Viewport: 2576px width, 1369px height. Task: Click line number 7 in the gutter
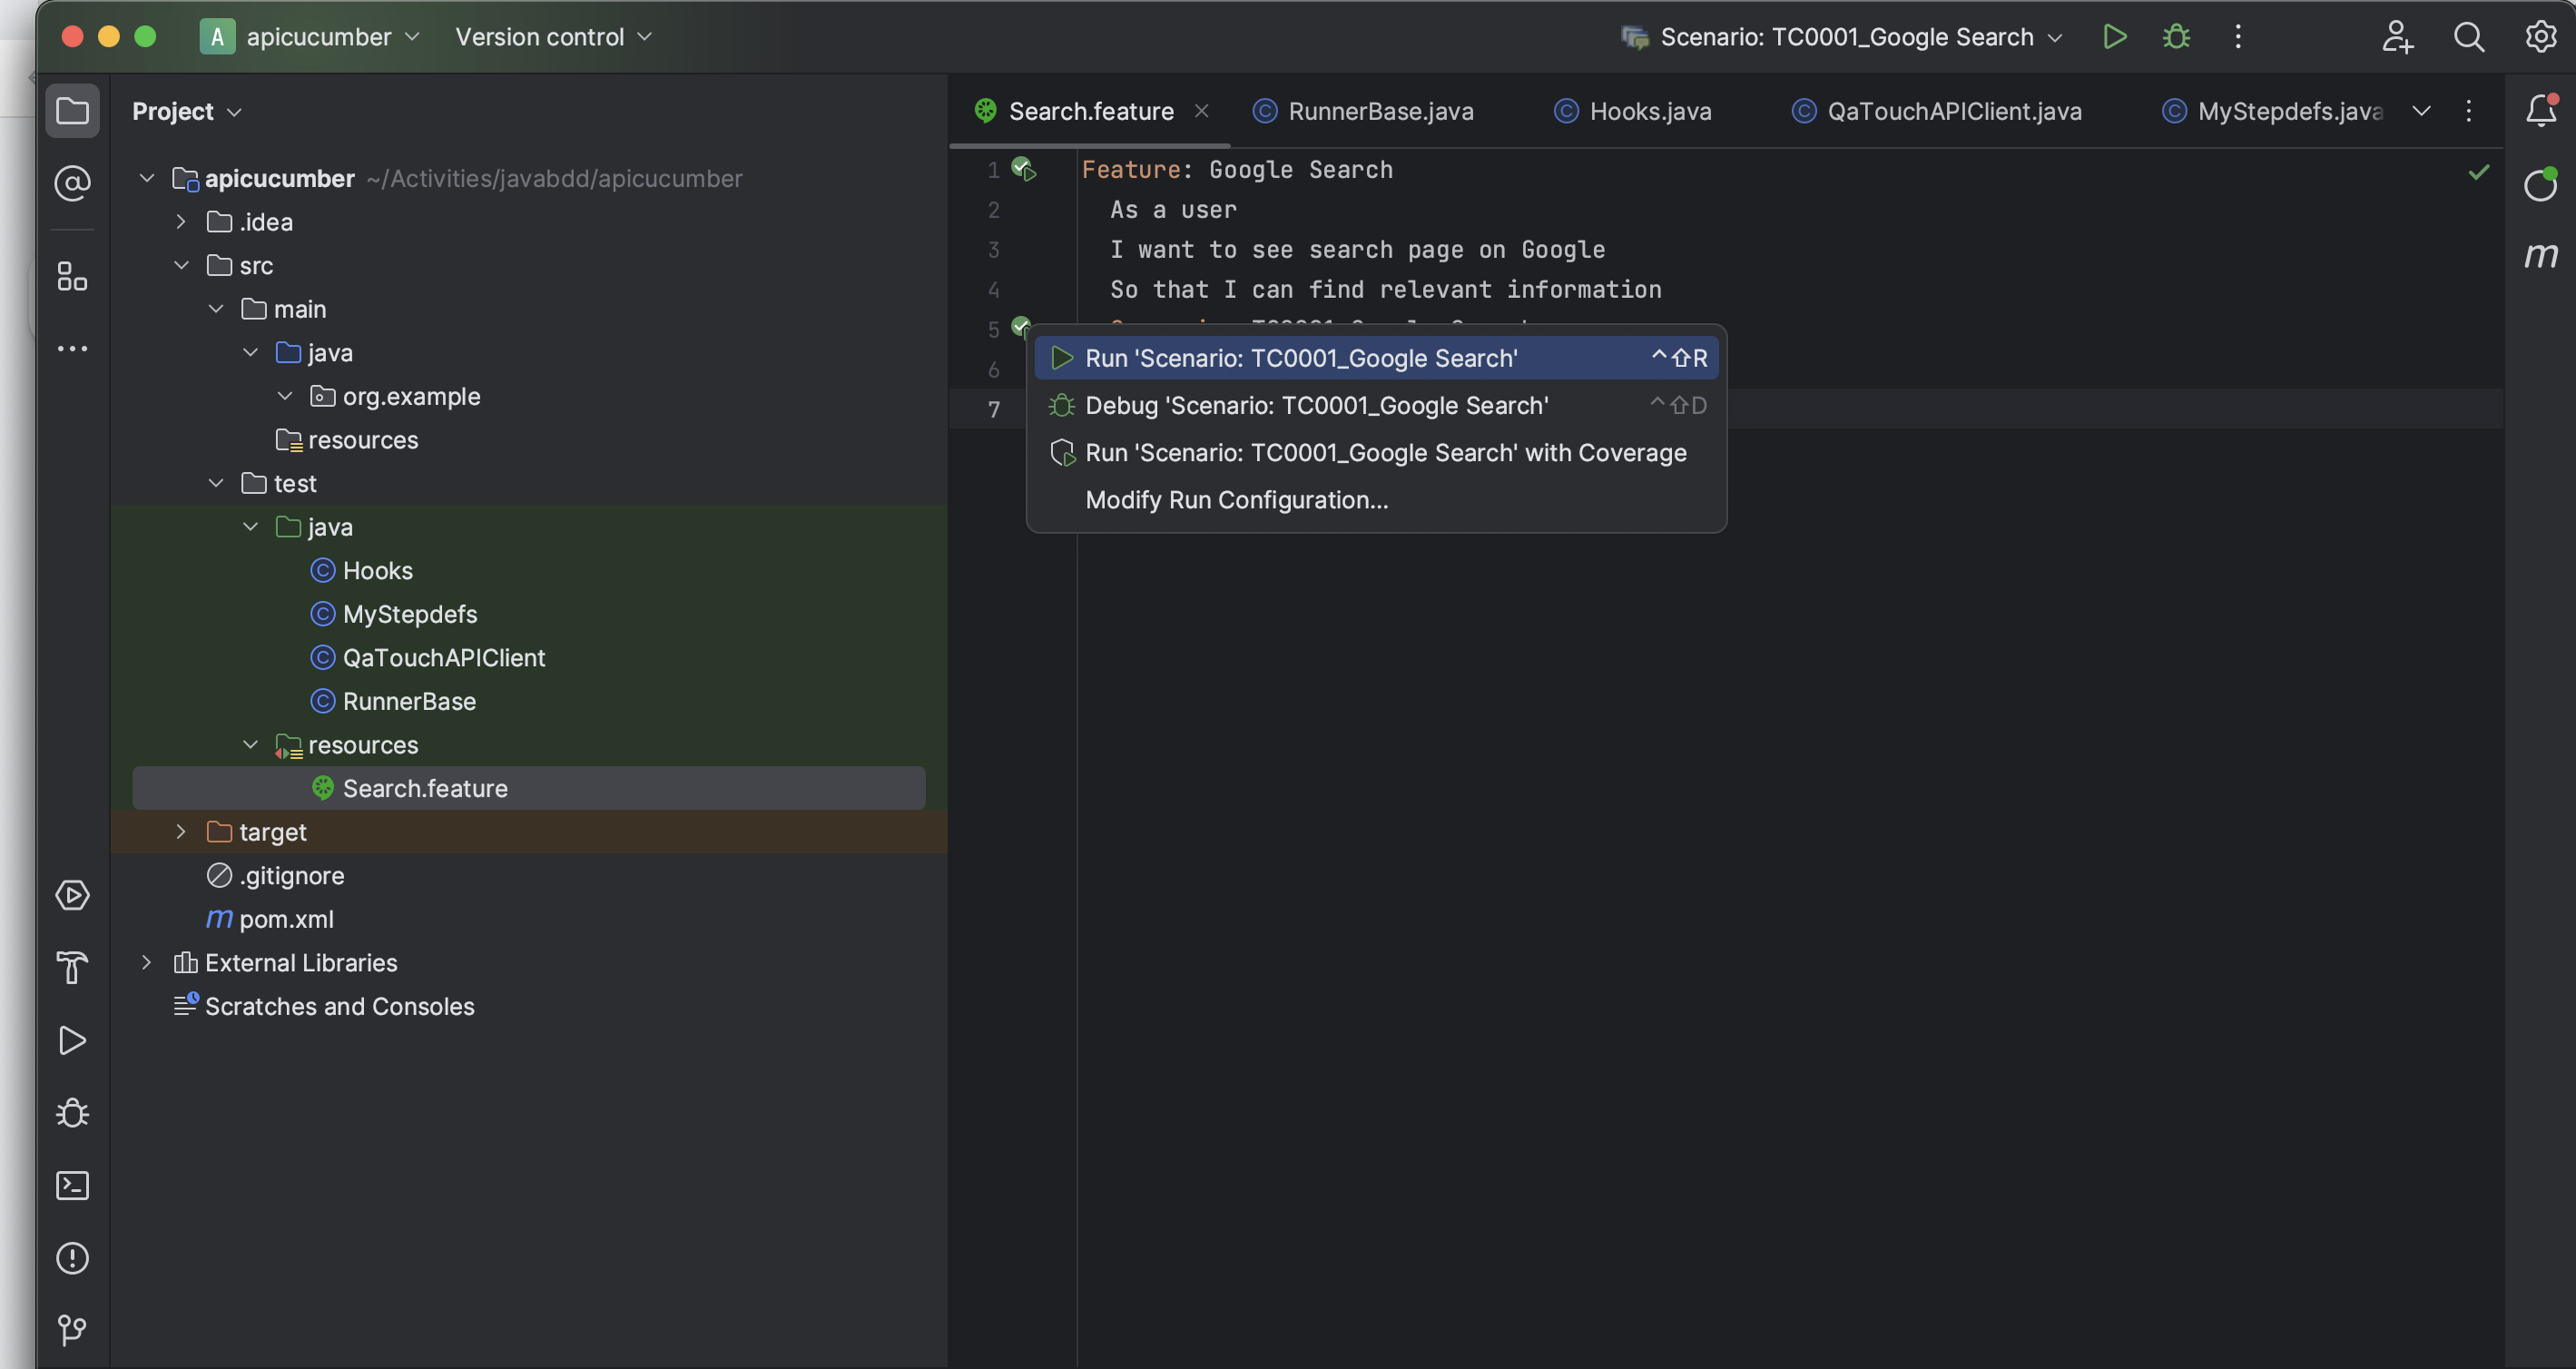[993, 409]
